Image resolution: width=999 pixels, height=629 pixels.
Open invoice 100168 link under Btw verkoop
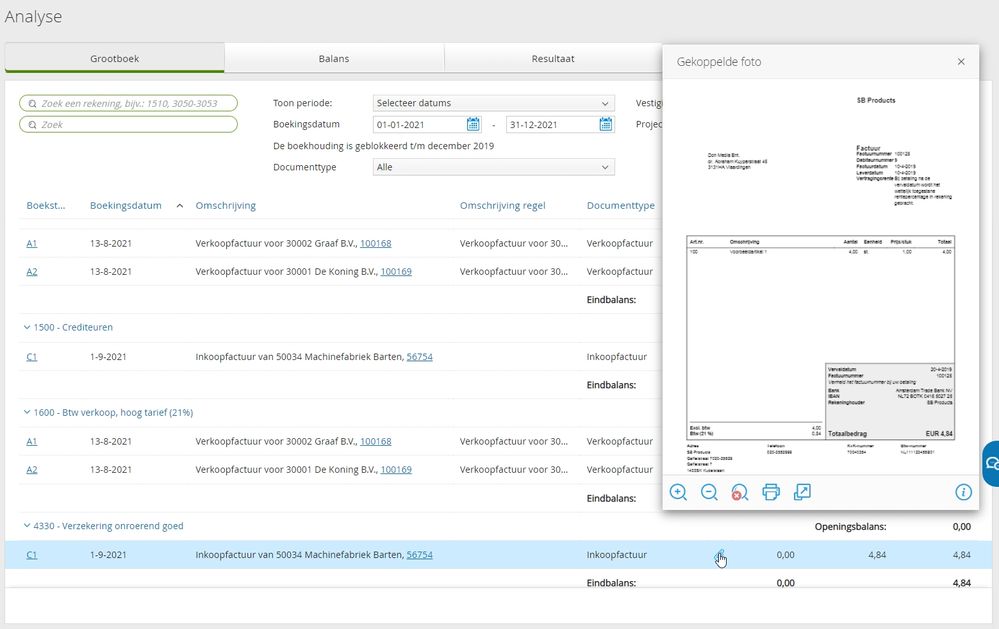376,441
